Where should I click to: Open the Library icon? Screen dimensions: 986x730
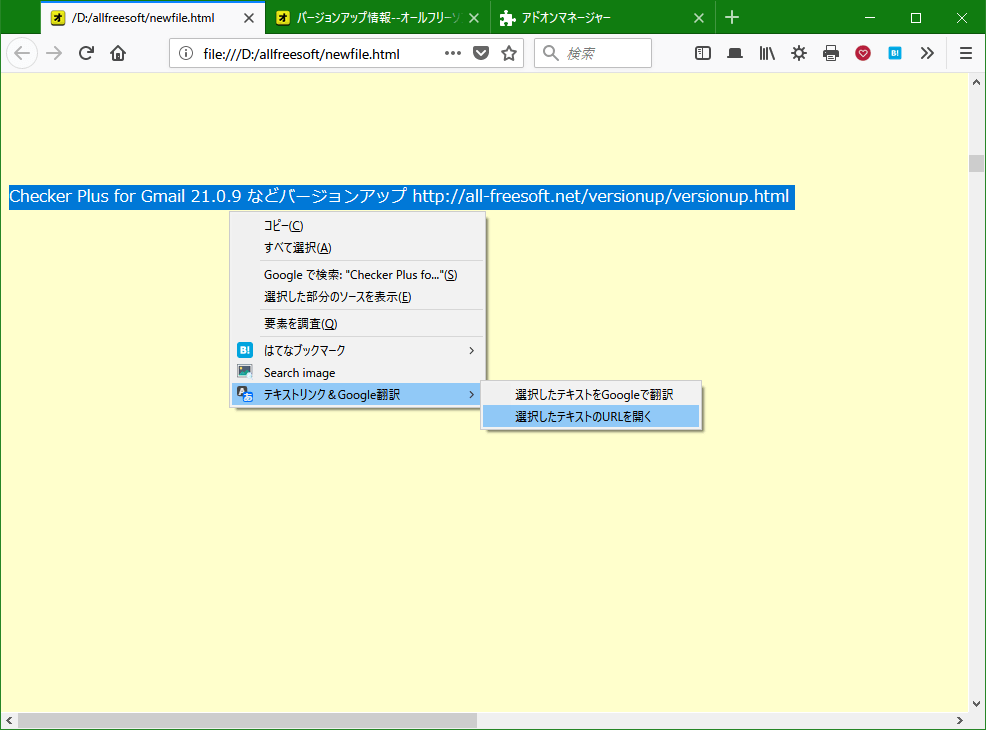(x=767, y=53)
